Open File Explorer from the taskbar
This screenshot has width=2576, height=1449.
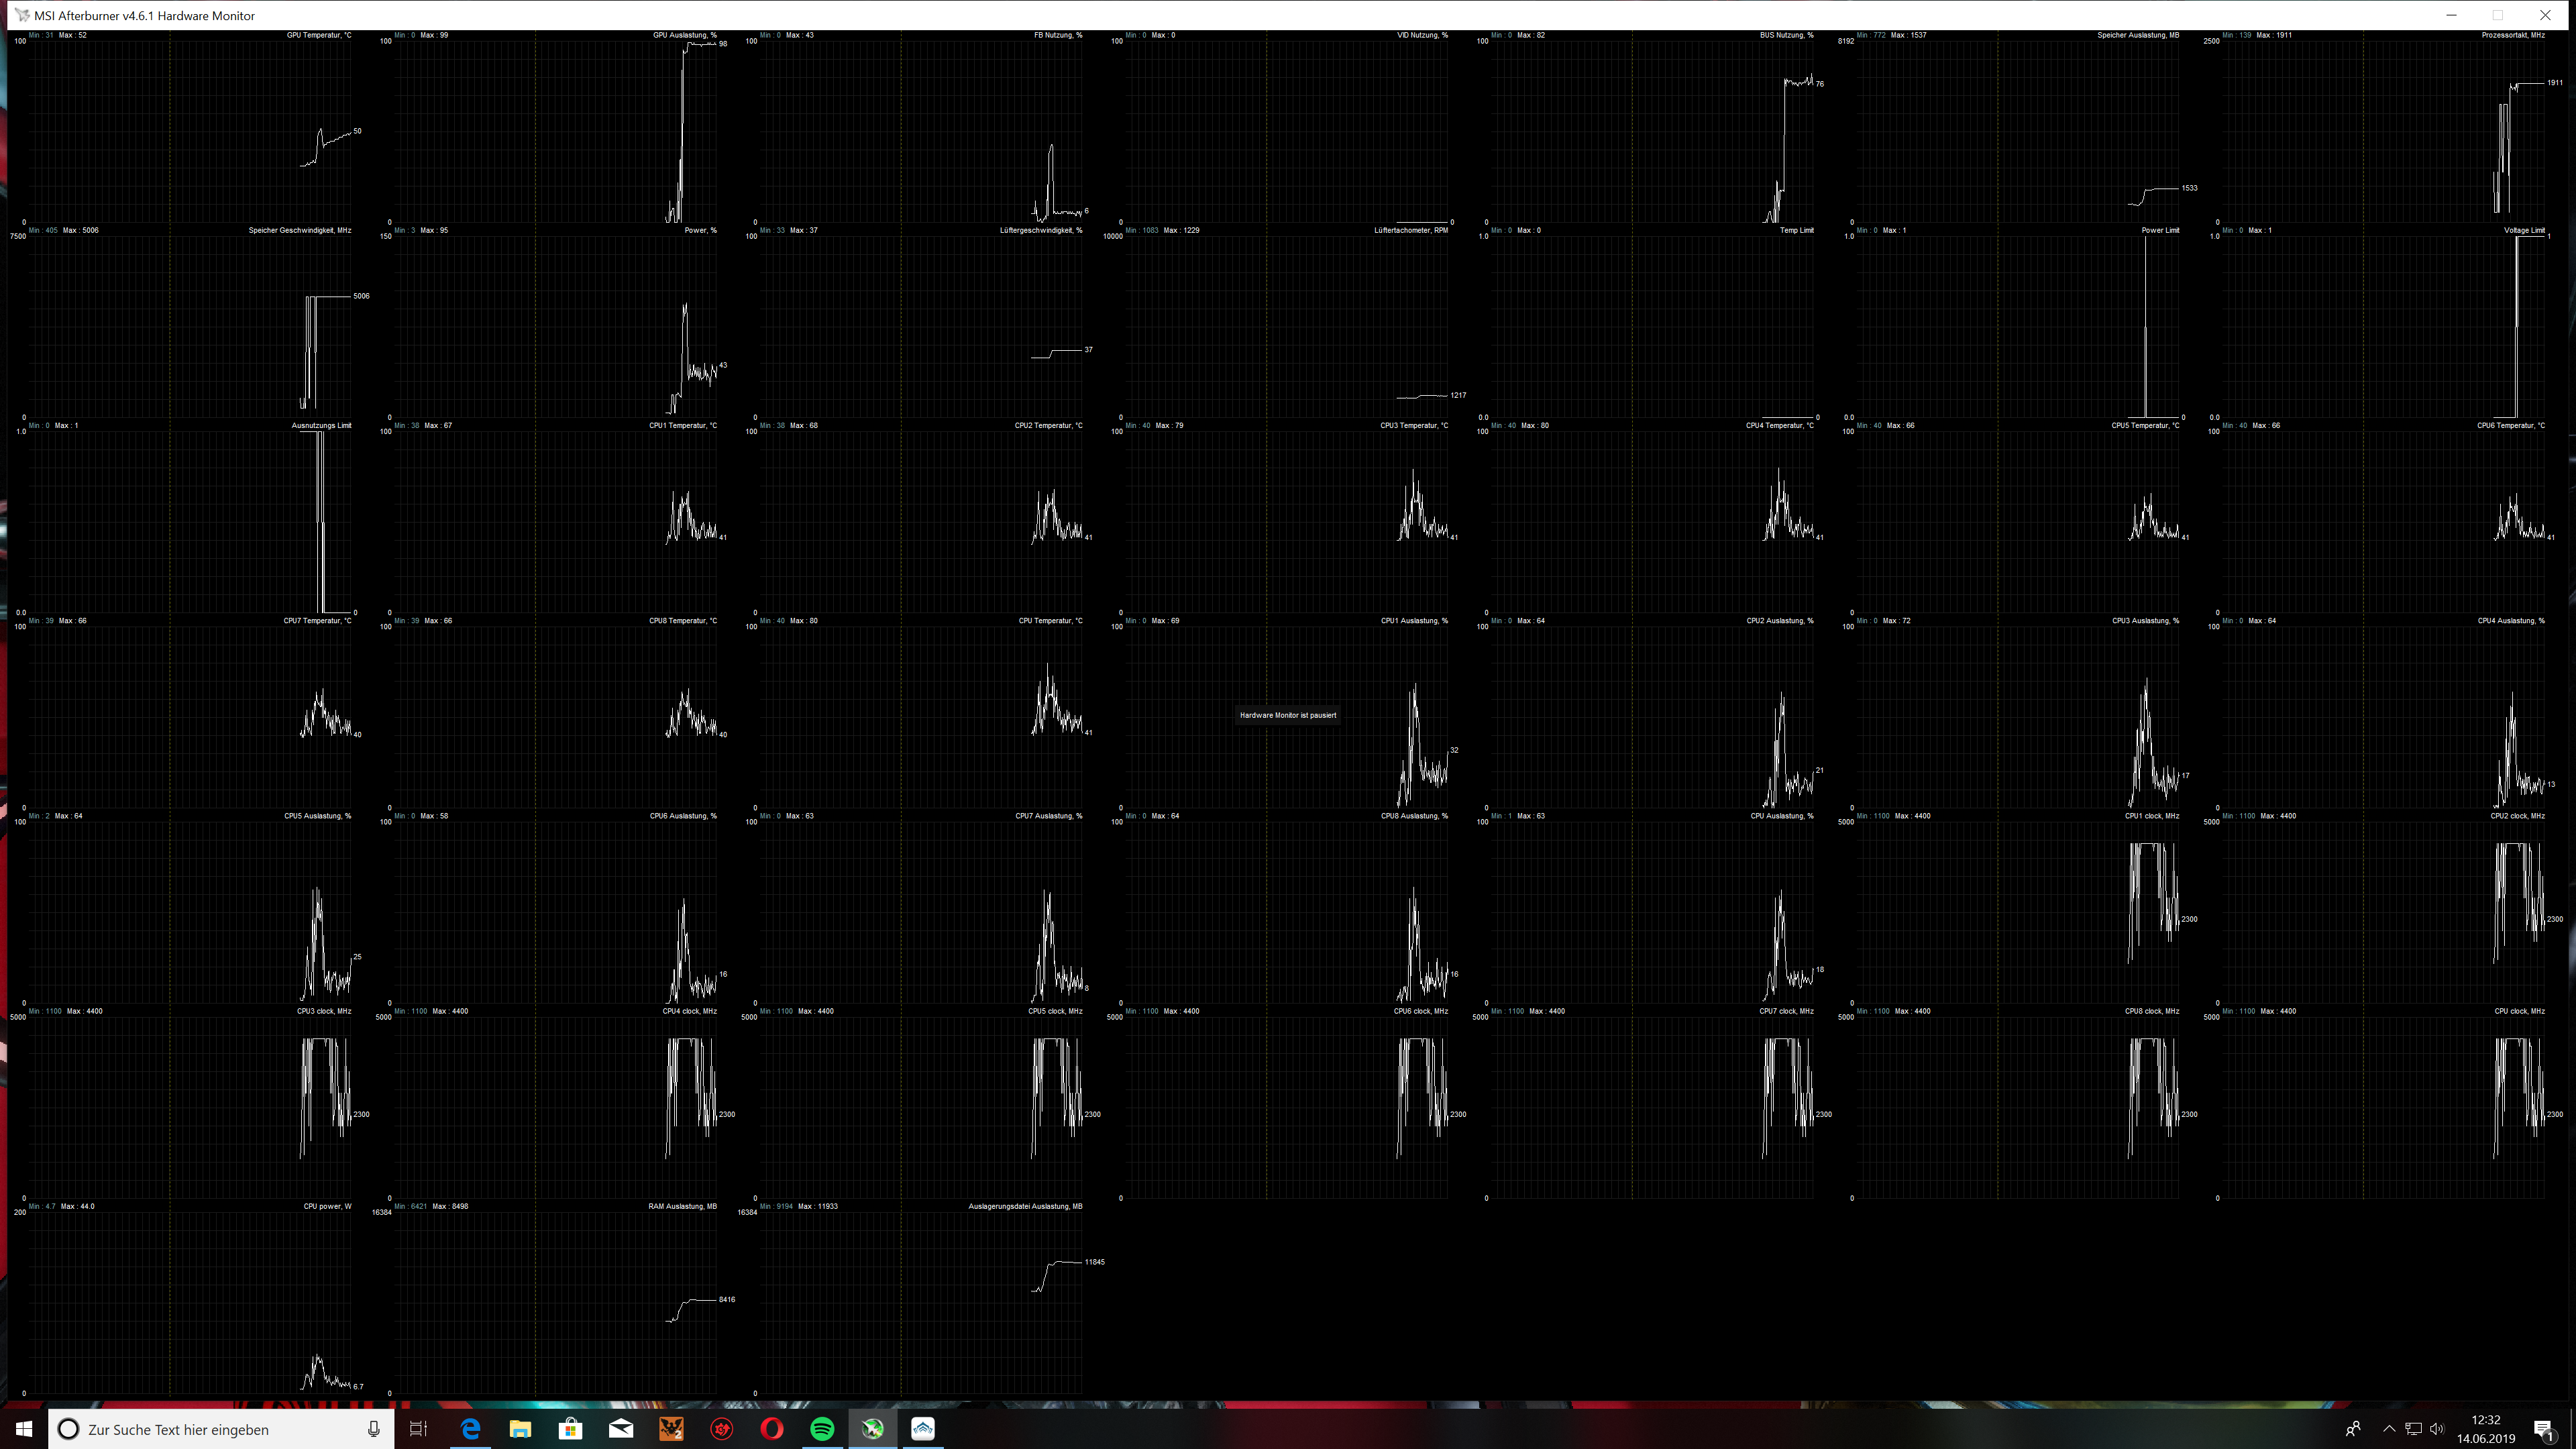pos(520,1429)
